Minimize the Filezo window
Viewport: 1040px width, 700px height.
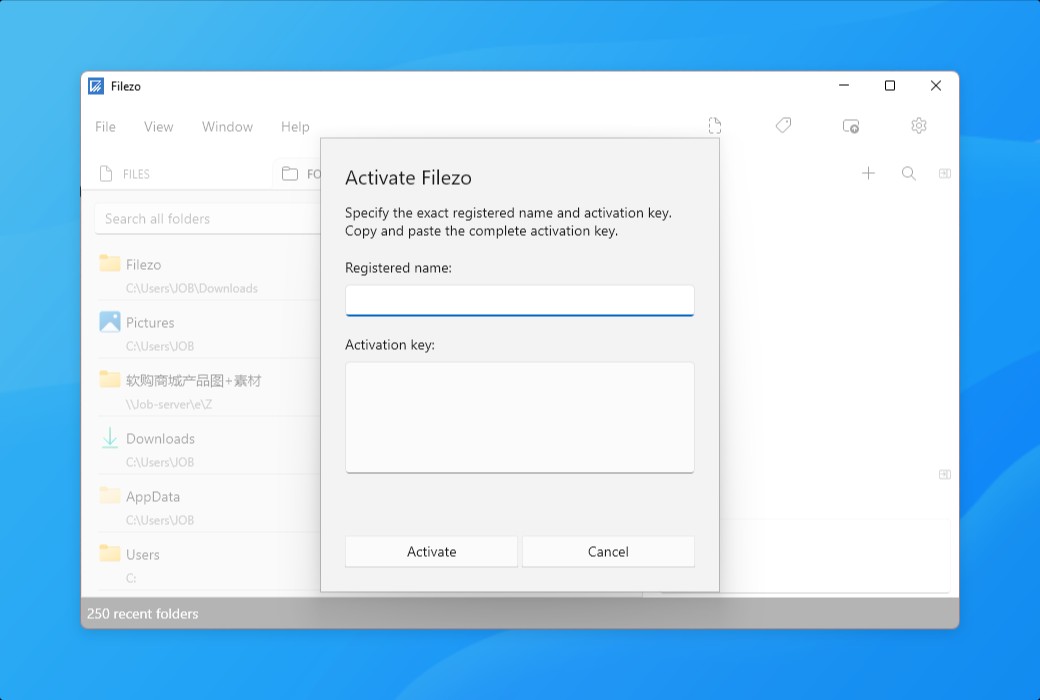click(844, 86)
